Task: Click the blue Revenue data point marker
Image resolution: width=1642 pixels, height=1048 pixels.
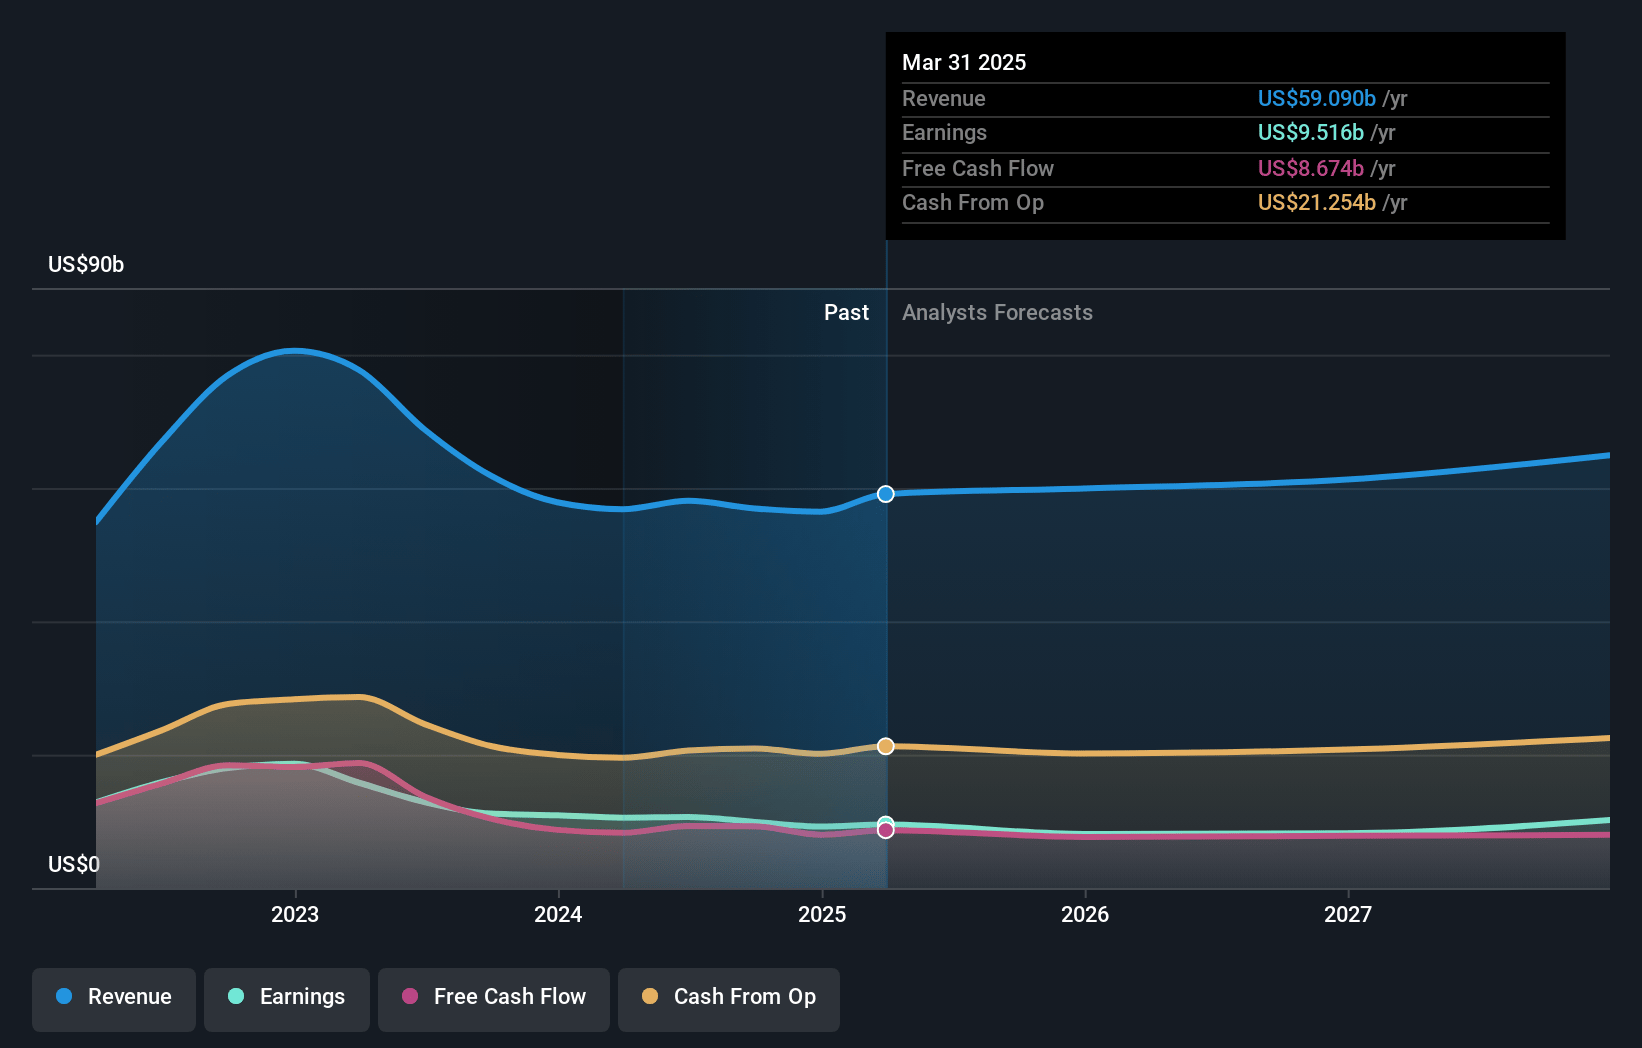Action: pyautogui.click(x=886, y=494)
